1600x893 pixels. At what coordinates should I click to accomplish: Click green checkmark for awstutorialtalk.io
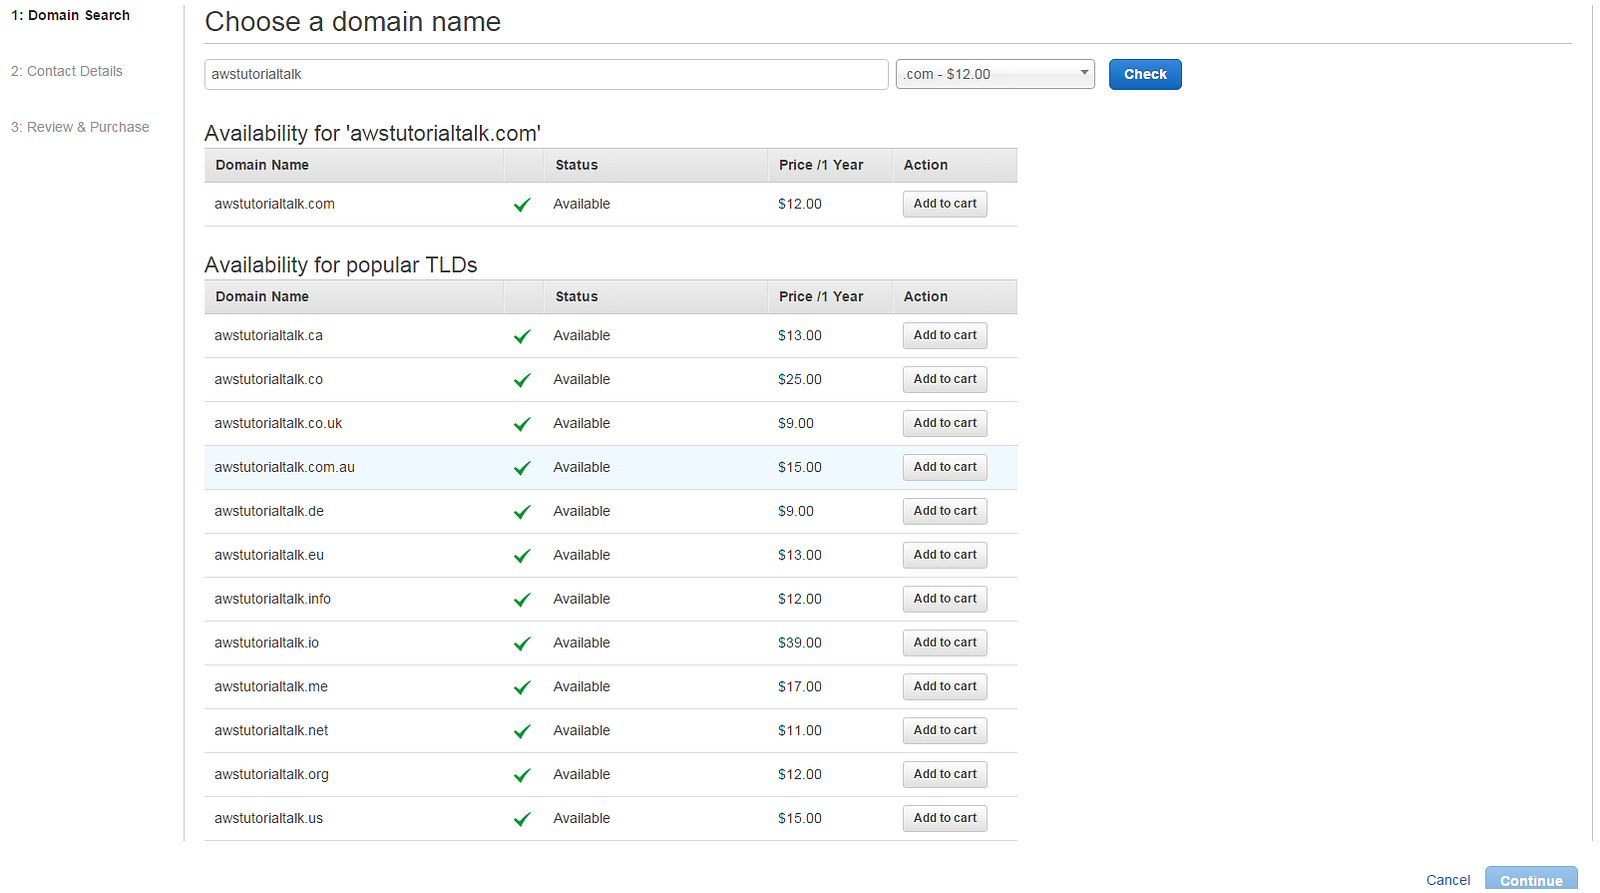(522, 644)
